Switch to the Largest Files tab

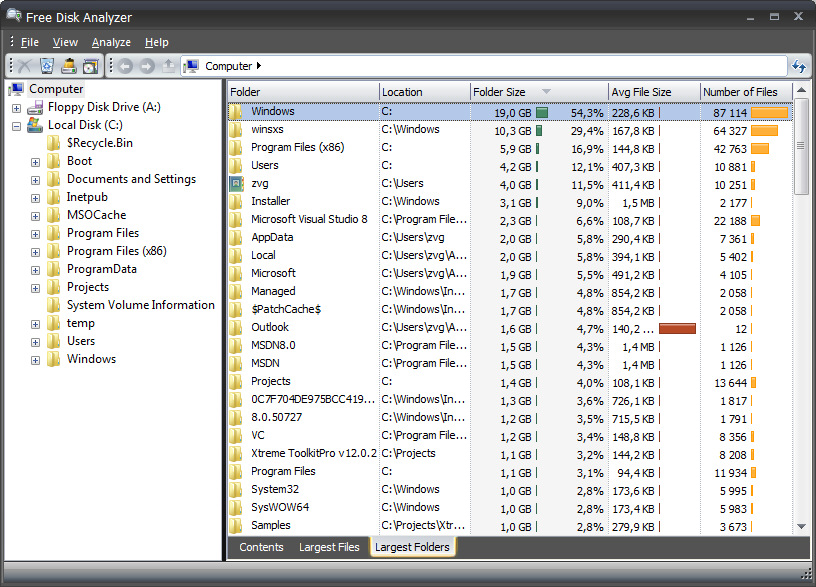[329, 547]
